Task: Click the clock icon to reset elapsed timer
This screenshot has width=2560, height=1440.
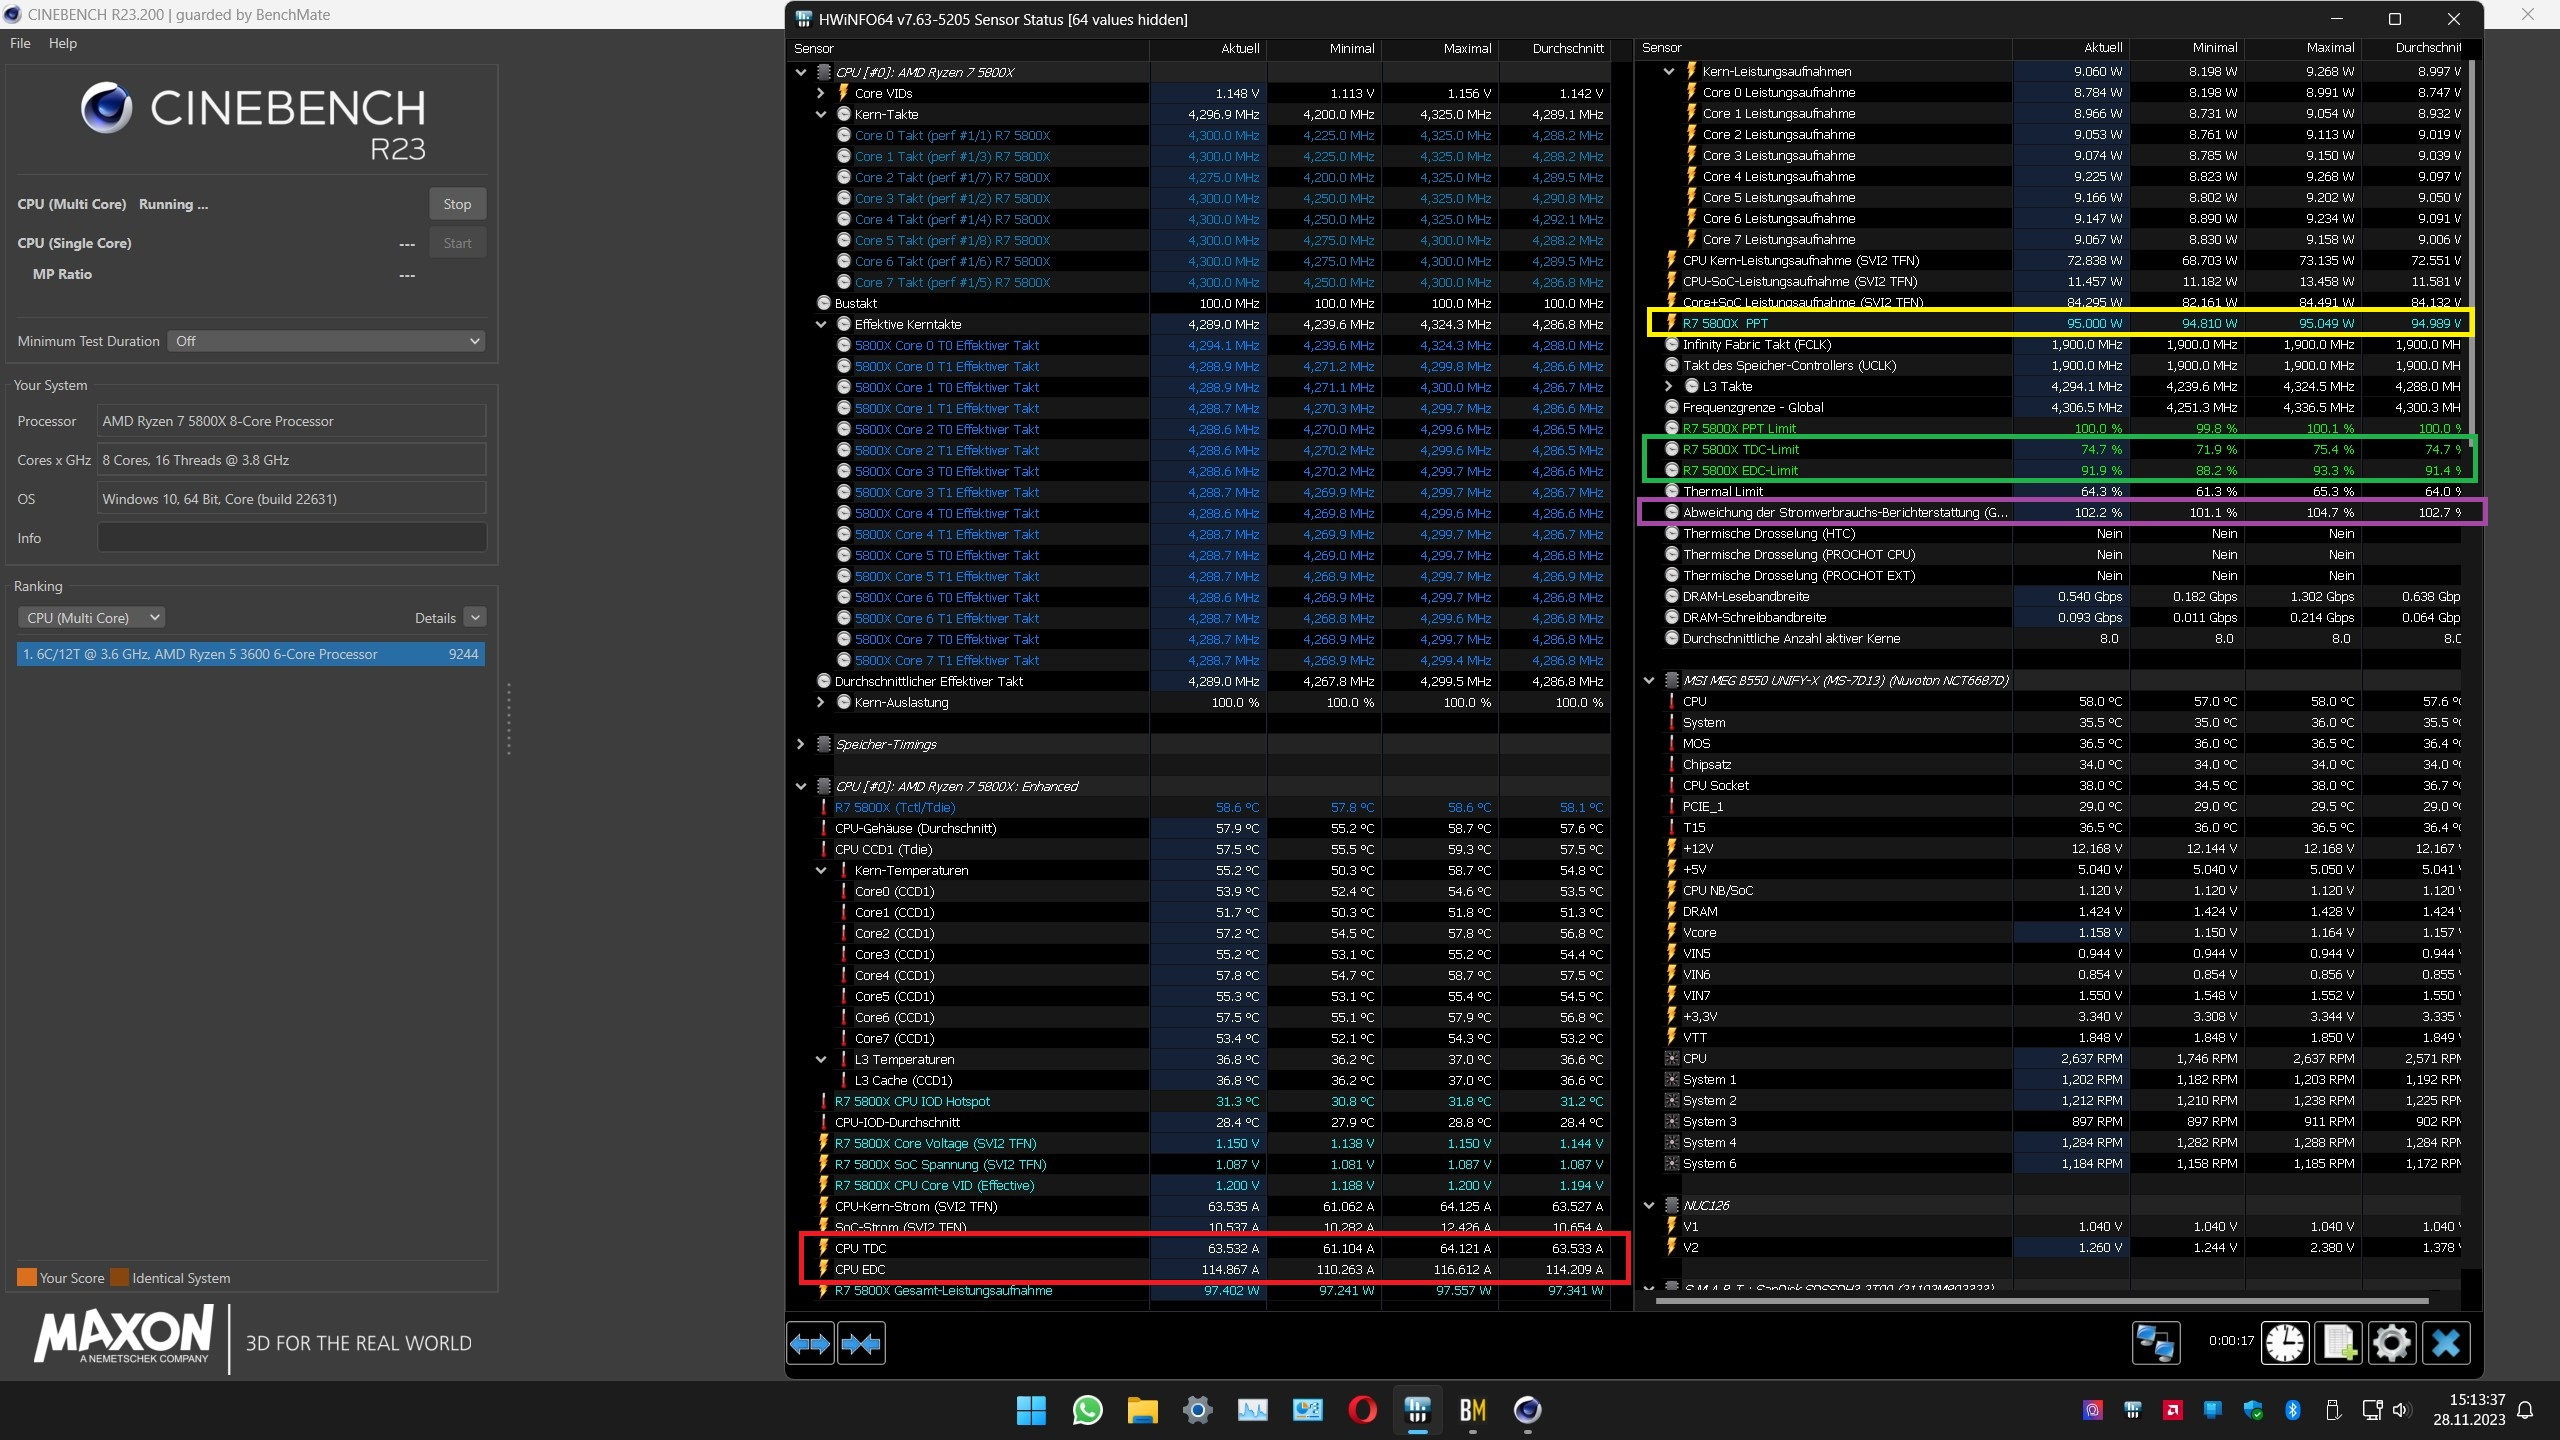Action: click(x=2285, y=1343)
